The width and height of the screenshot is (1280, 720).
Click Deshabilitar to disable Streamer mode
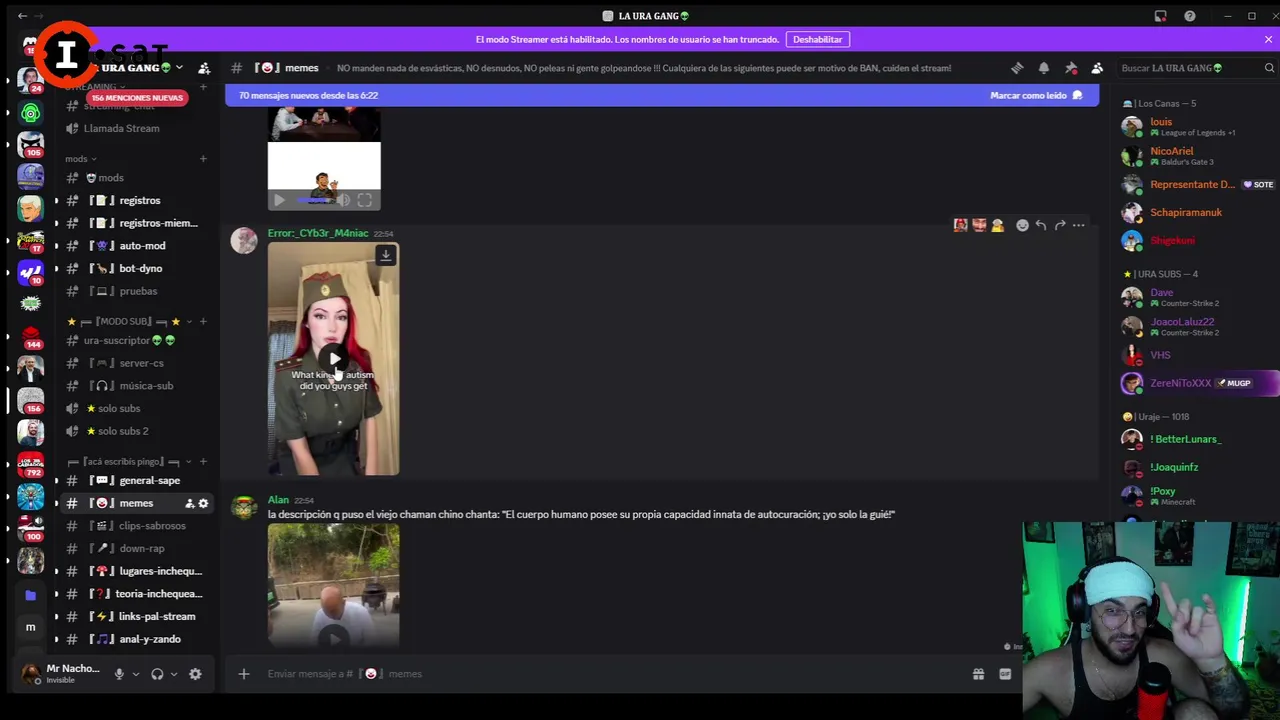[818, 39]
